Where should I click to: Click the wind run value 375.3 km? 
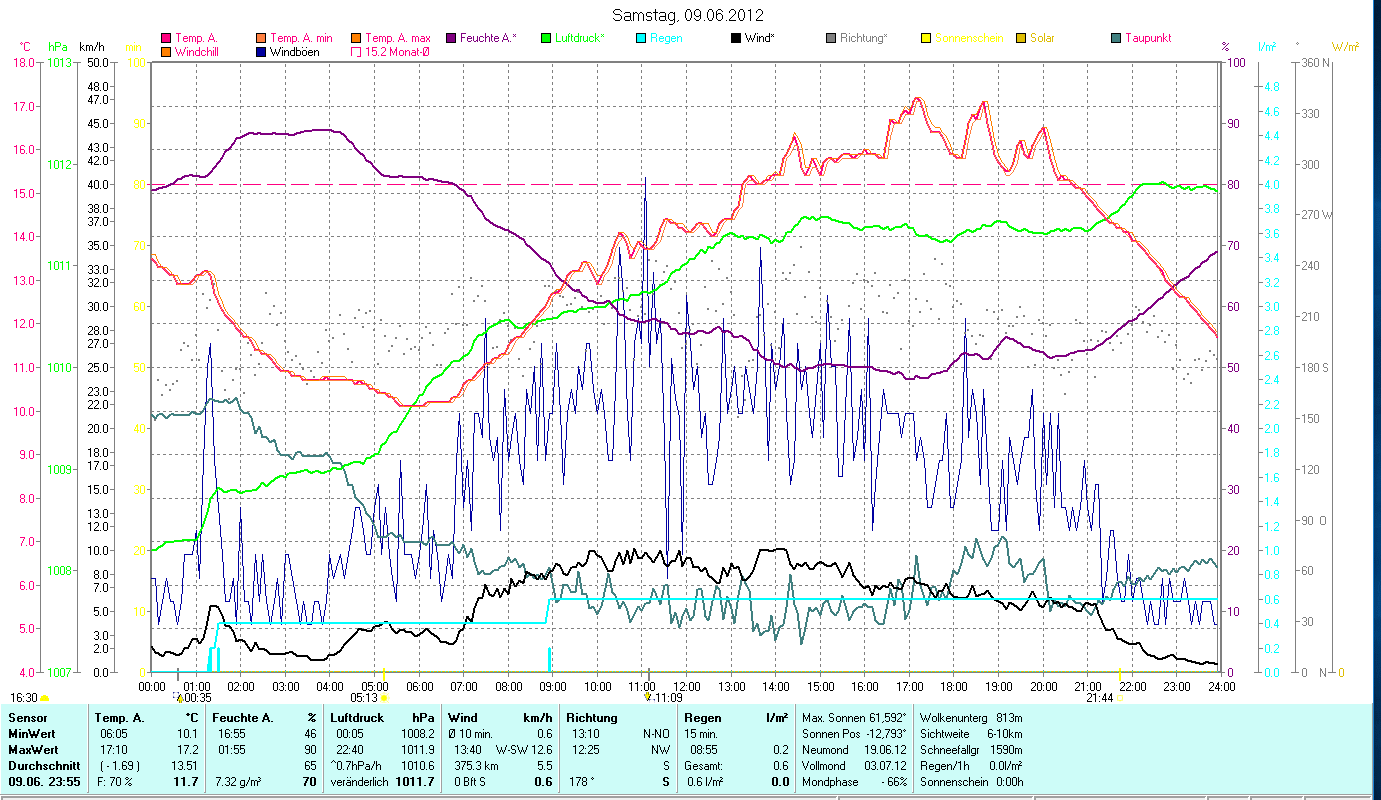click(x=476, y=766)
